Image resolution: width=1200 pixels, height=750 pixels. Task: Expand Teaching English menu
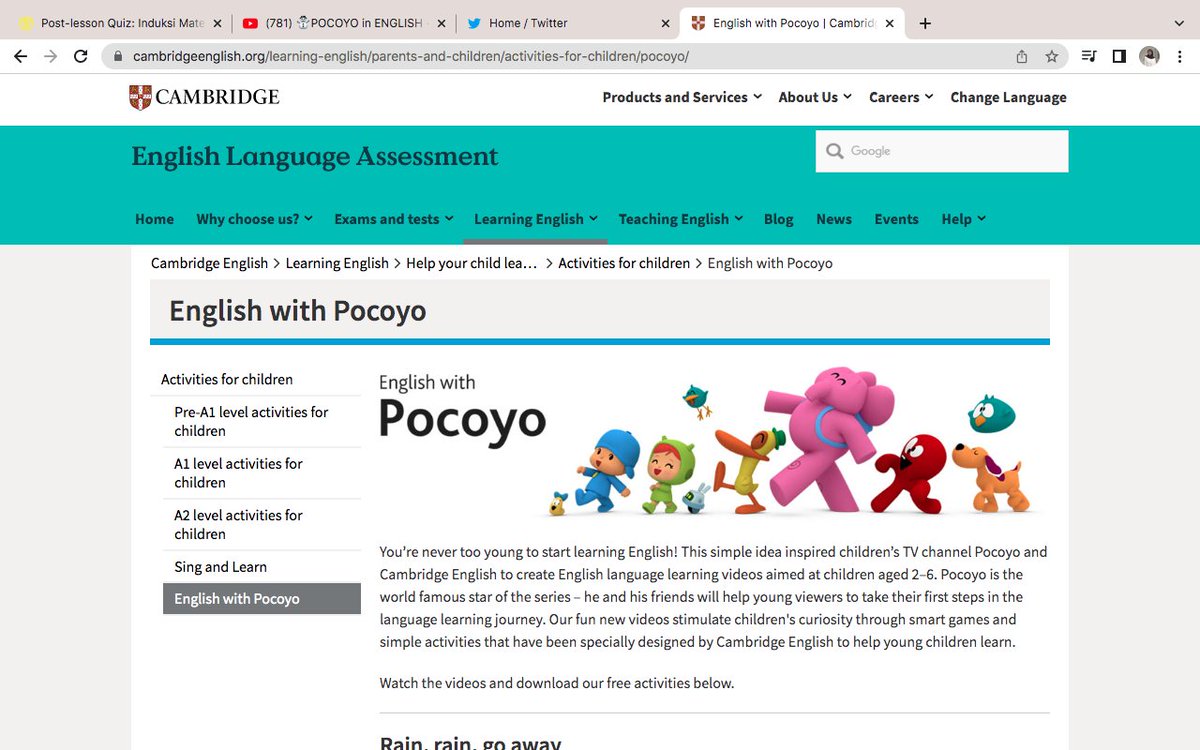click(681, 219)
